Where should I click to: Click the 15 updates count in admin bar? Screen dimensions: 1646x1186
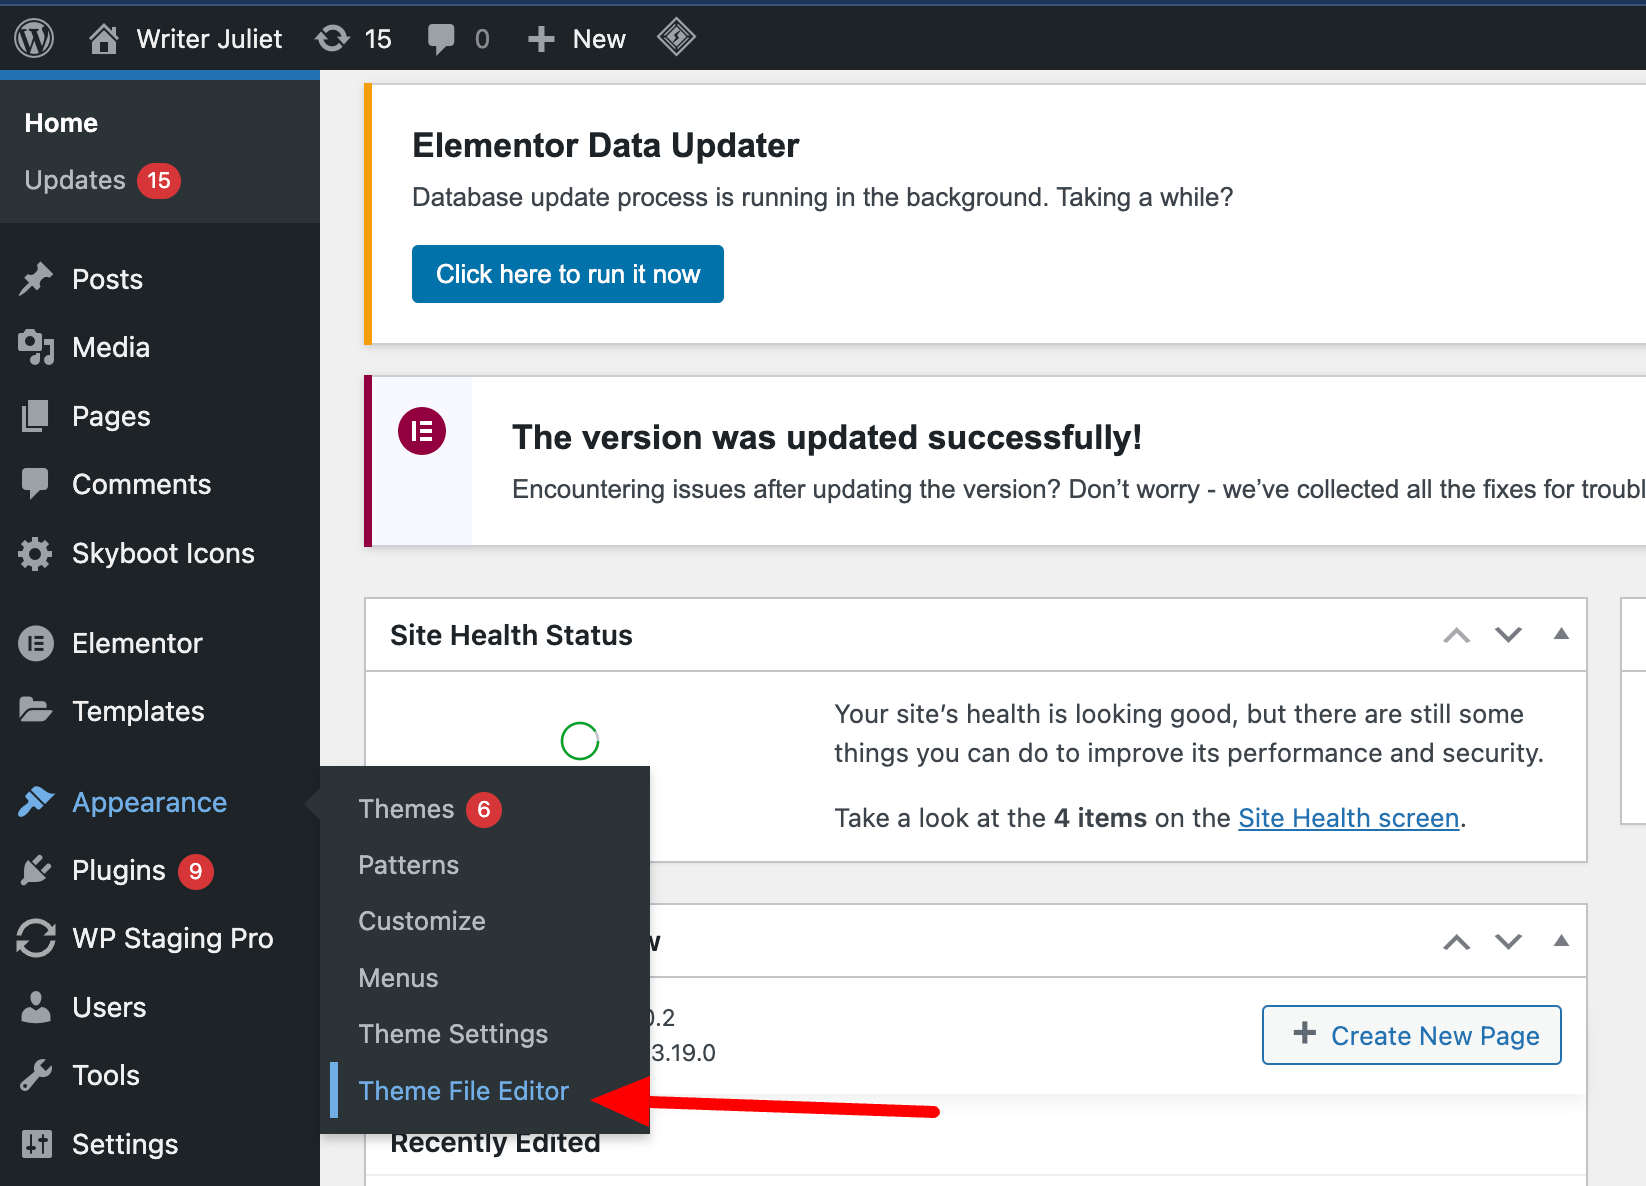click(x=378, y=39)
